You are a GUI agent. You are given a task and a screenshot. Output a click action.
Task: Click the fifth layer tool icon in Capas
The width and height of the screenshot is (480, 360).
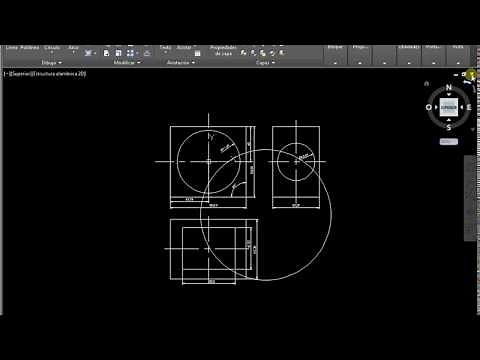pyautogui.click(x=282, y=53)
